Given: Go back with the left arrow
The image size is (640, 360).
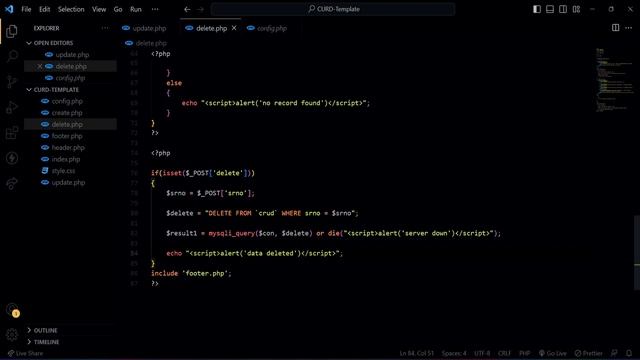Looking at the screenshot, I should [187, 9].
